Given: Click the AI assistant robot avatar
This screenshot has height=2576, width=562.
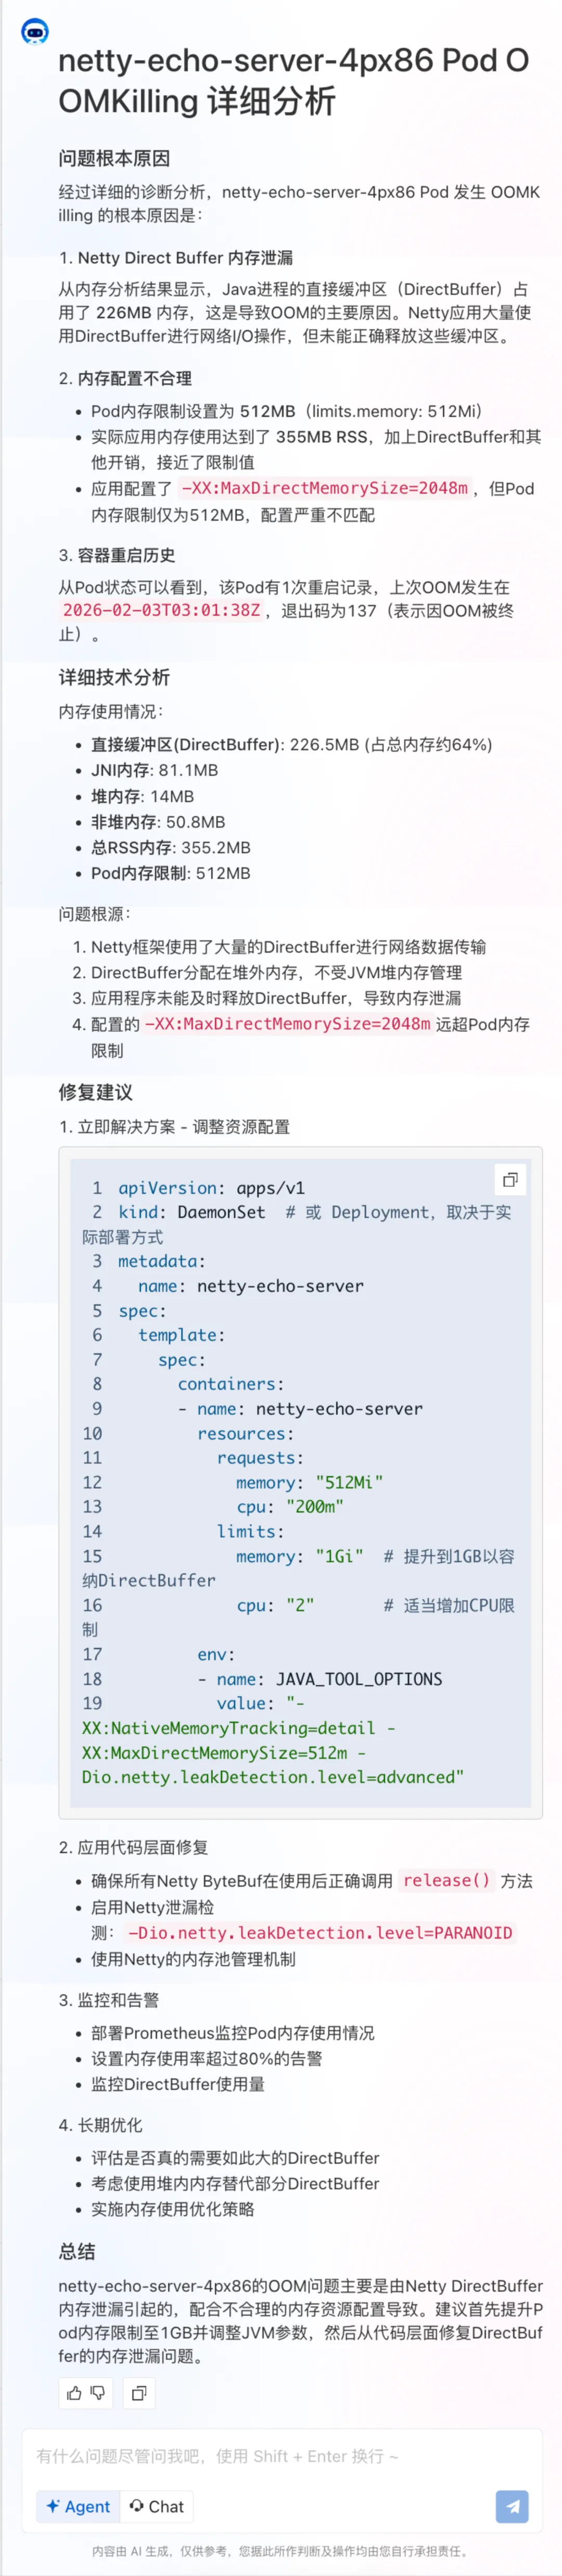Looking at the screenshot, I should (36, 31).
